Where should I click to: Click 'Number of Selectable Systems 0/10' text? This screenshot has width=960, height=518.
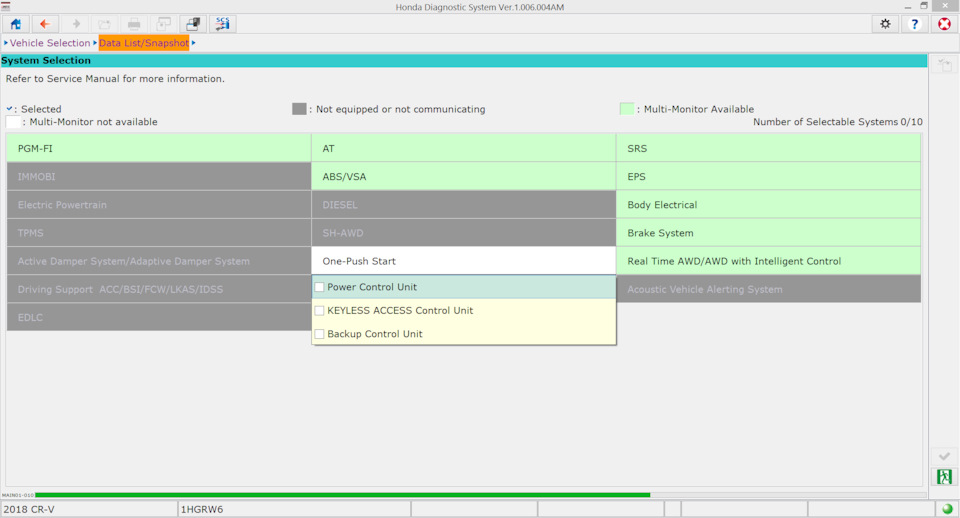tap(838, 122)
